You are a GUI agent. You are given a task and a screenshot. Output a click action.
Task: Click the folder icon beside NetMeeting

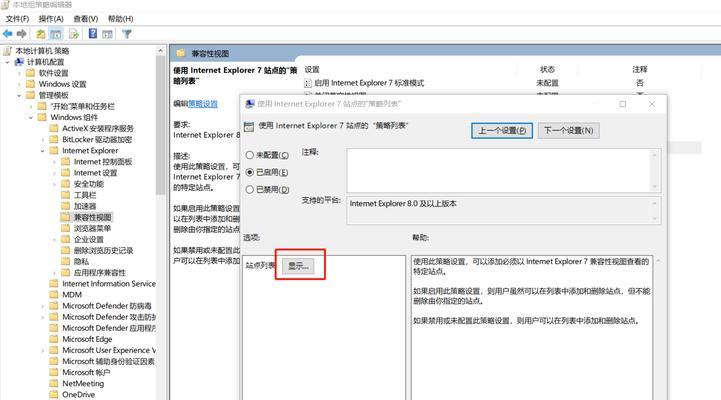pyautogui.click(x=54, y=383)
